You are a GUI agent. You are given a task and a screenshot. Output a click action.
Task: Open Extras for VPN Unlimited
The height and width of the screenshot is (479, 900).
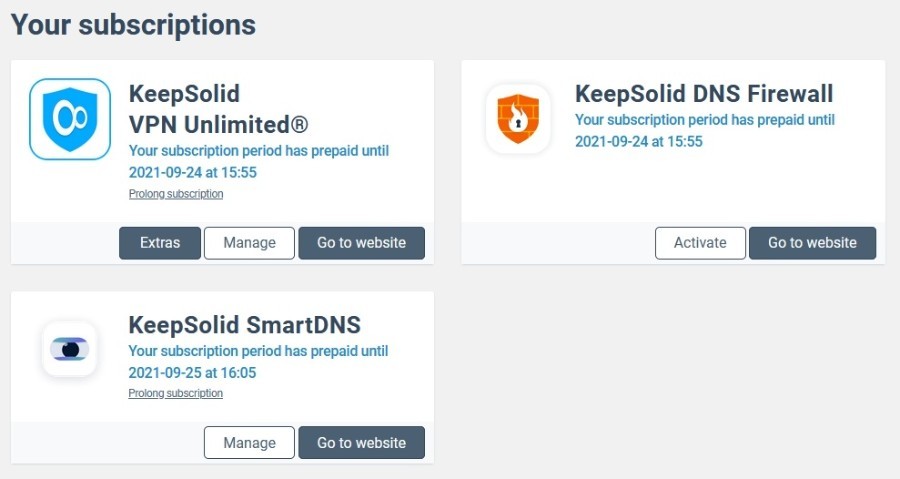click(x=160, y=243)
